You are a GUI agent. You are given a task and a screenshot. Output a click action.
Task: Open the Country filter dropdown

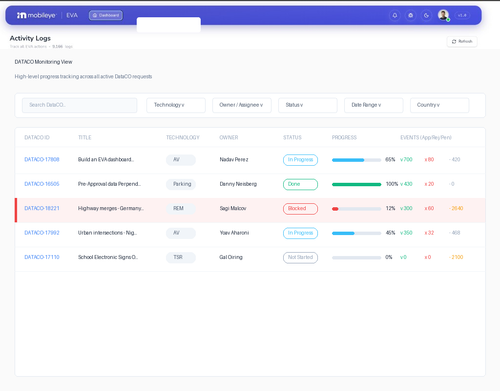(440, 105)
